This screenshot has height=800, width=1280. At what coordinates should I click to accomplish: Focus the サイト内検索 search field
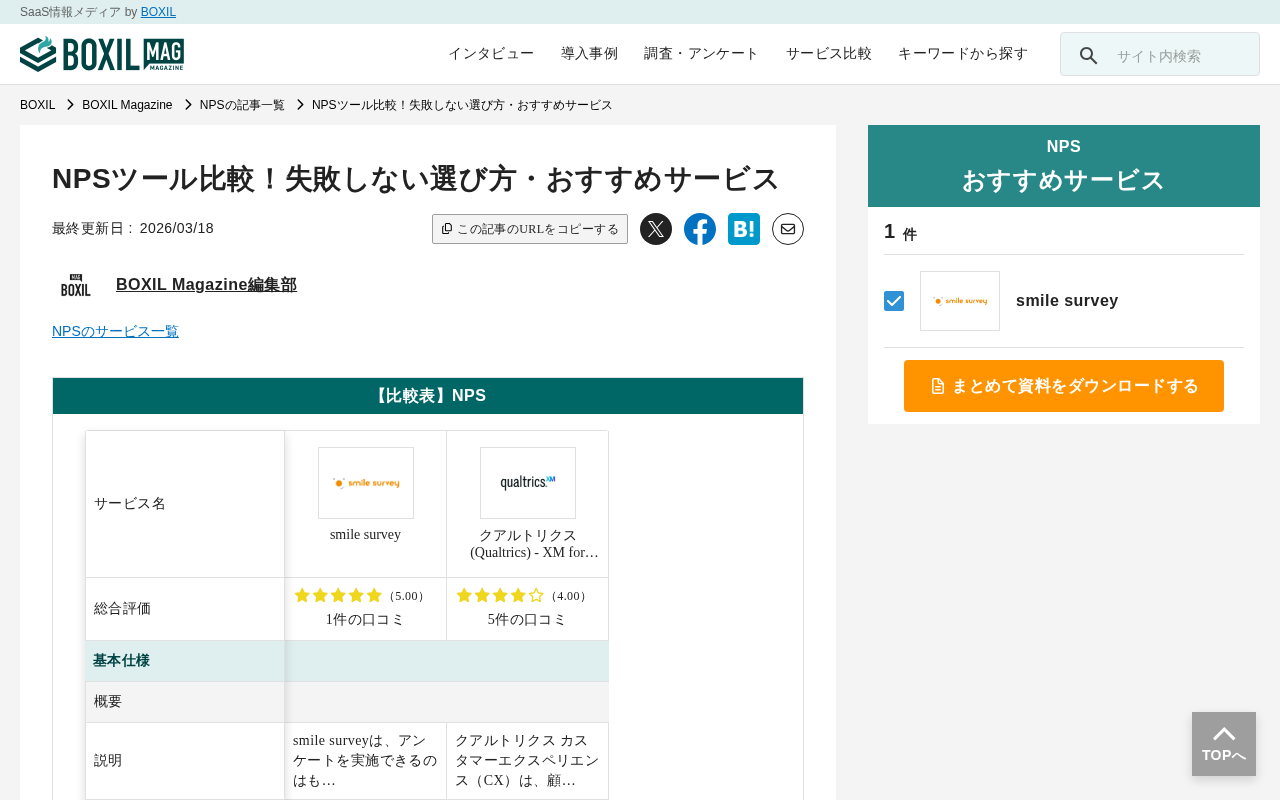click(x=1160, y=54)
